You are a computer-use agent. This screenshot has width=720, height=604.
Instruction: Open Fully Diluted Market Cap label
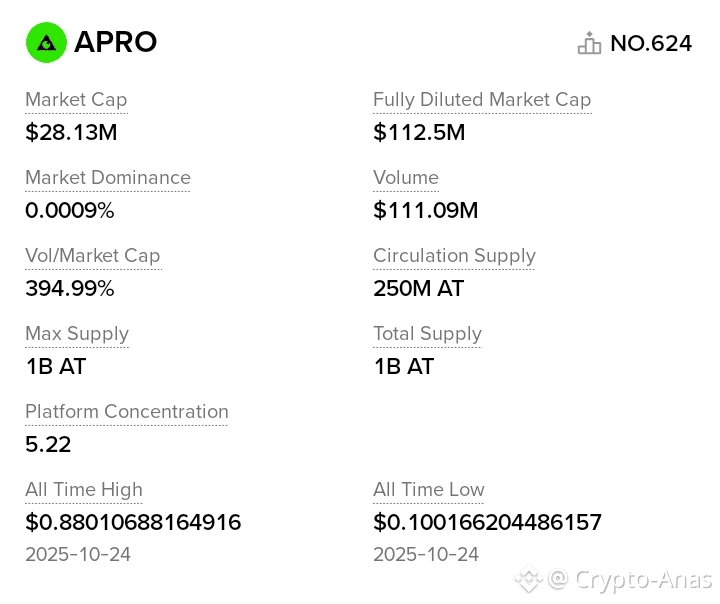point(482,100)
